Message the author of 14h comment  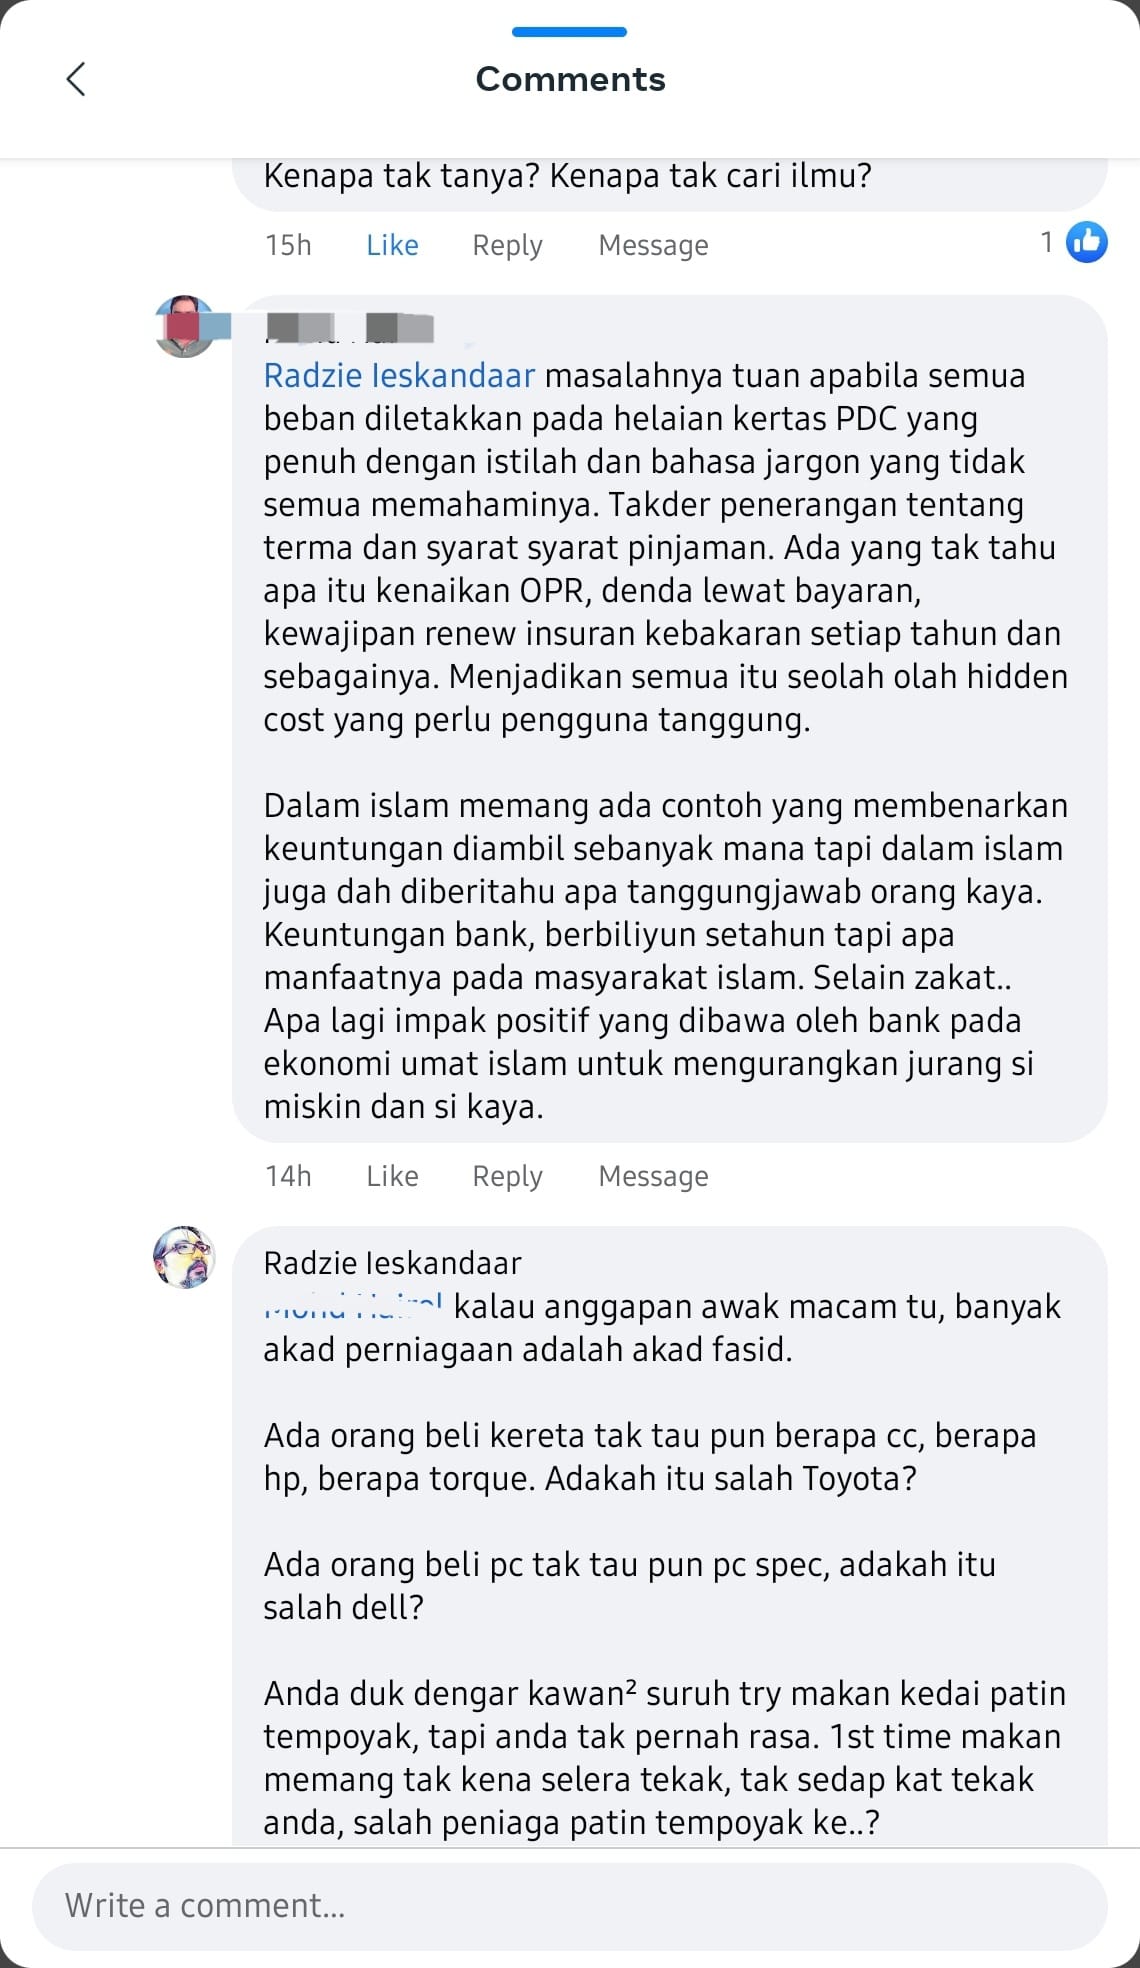(x=653, y=1176)
